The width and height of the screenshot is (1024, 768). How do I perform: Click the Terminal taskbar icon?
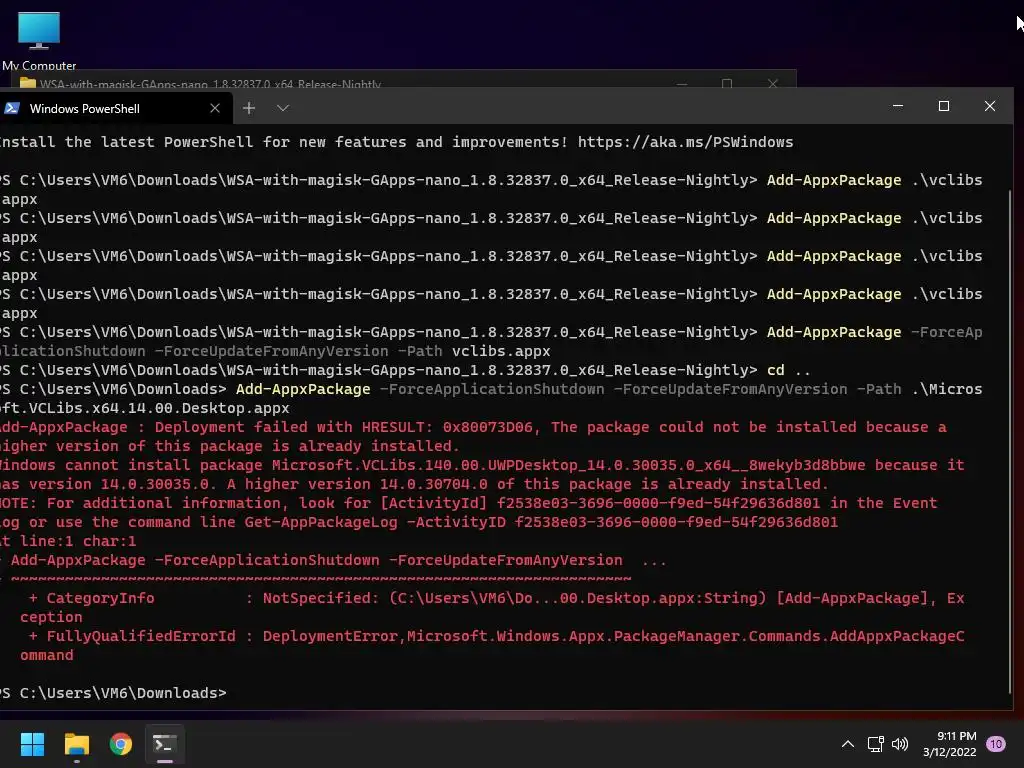pos(165,744)
